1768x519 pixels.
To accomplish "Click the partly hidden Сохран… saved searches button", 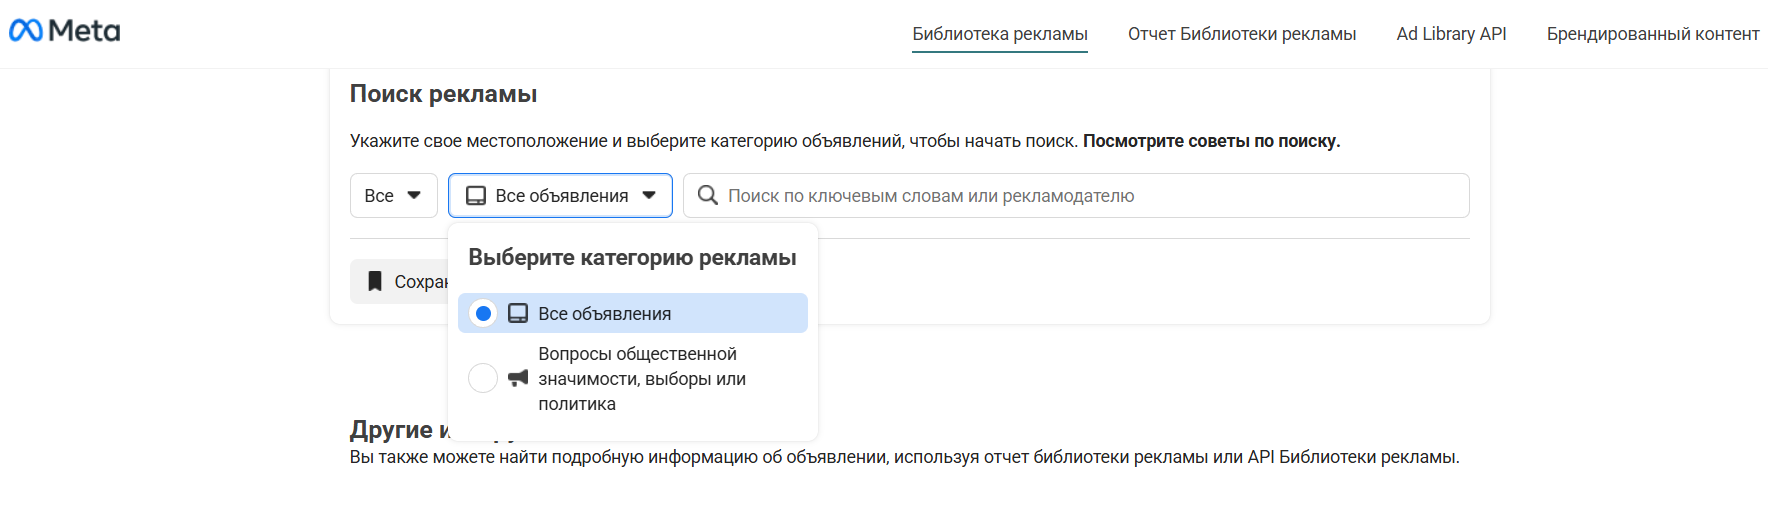I will pyautogui.click(x=399, y=282).
